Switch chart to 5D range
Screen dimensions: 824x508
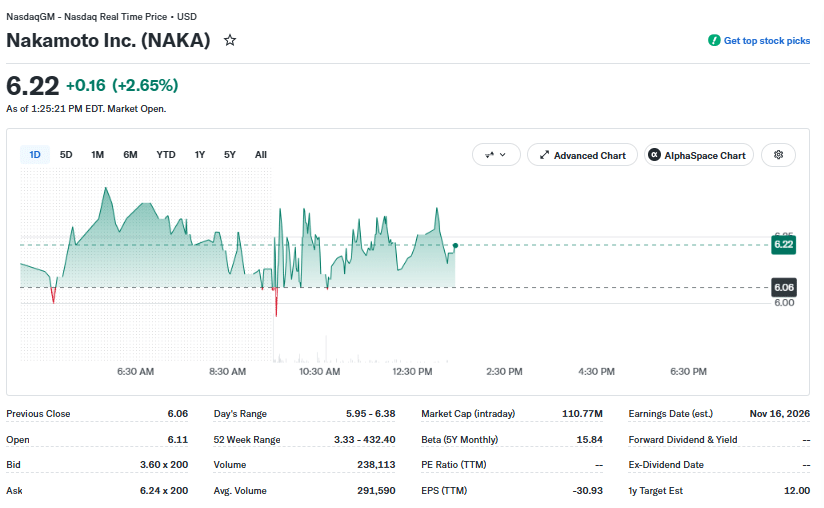pyautogui.click(x=66, y=154)
